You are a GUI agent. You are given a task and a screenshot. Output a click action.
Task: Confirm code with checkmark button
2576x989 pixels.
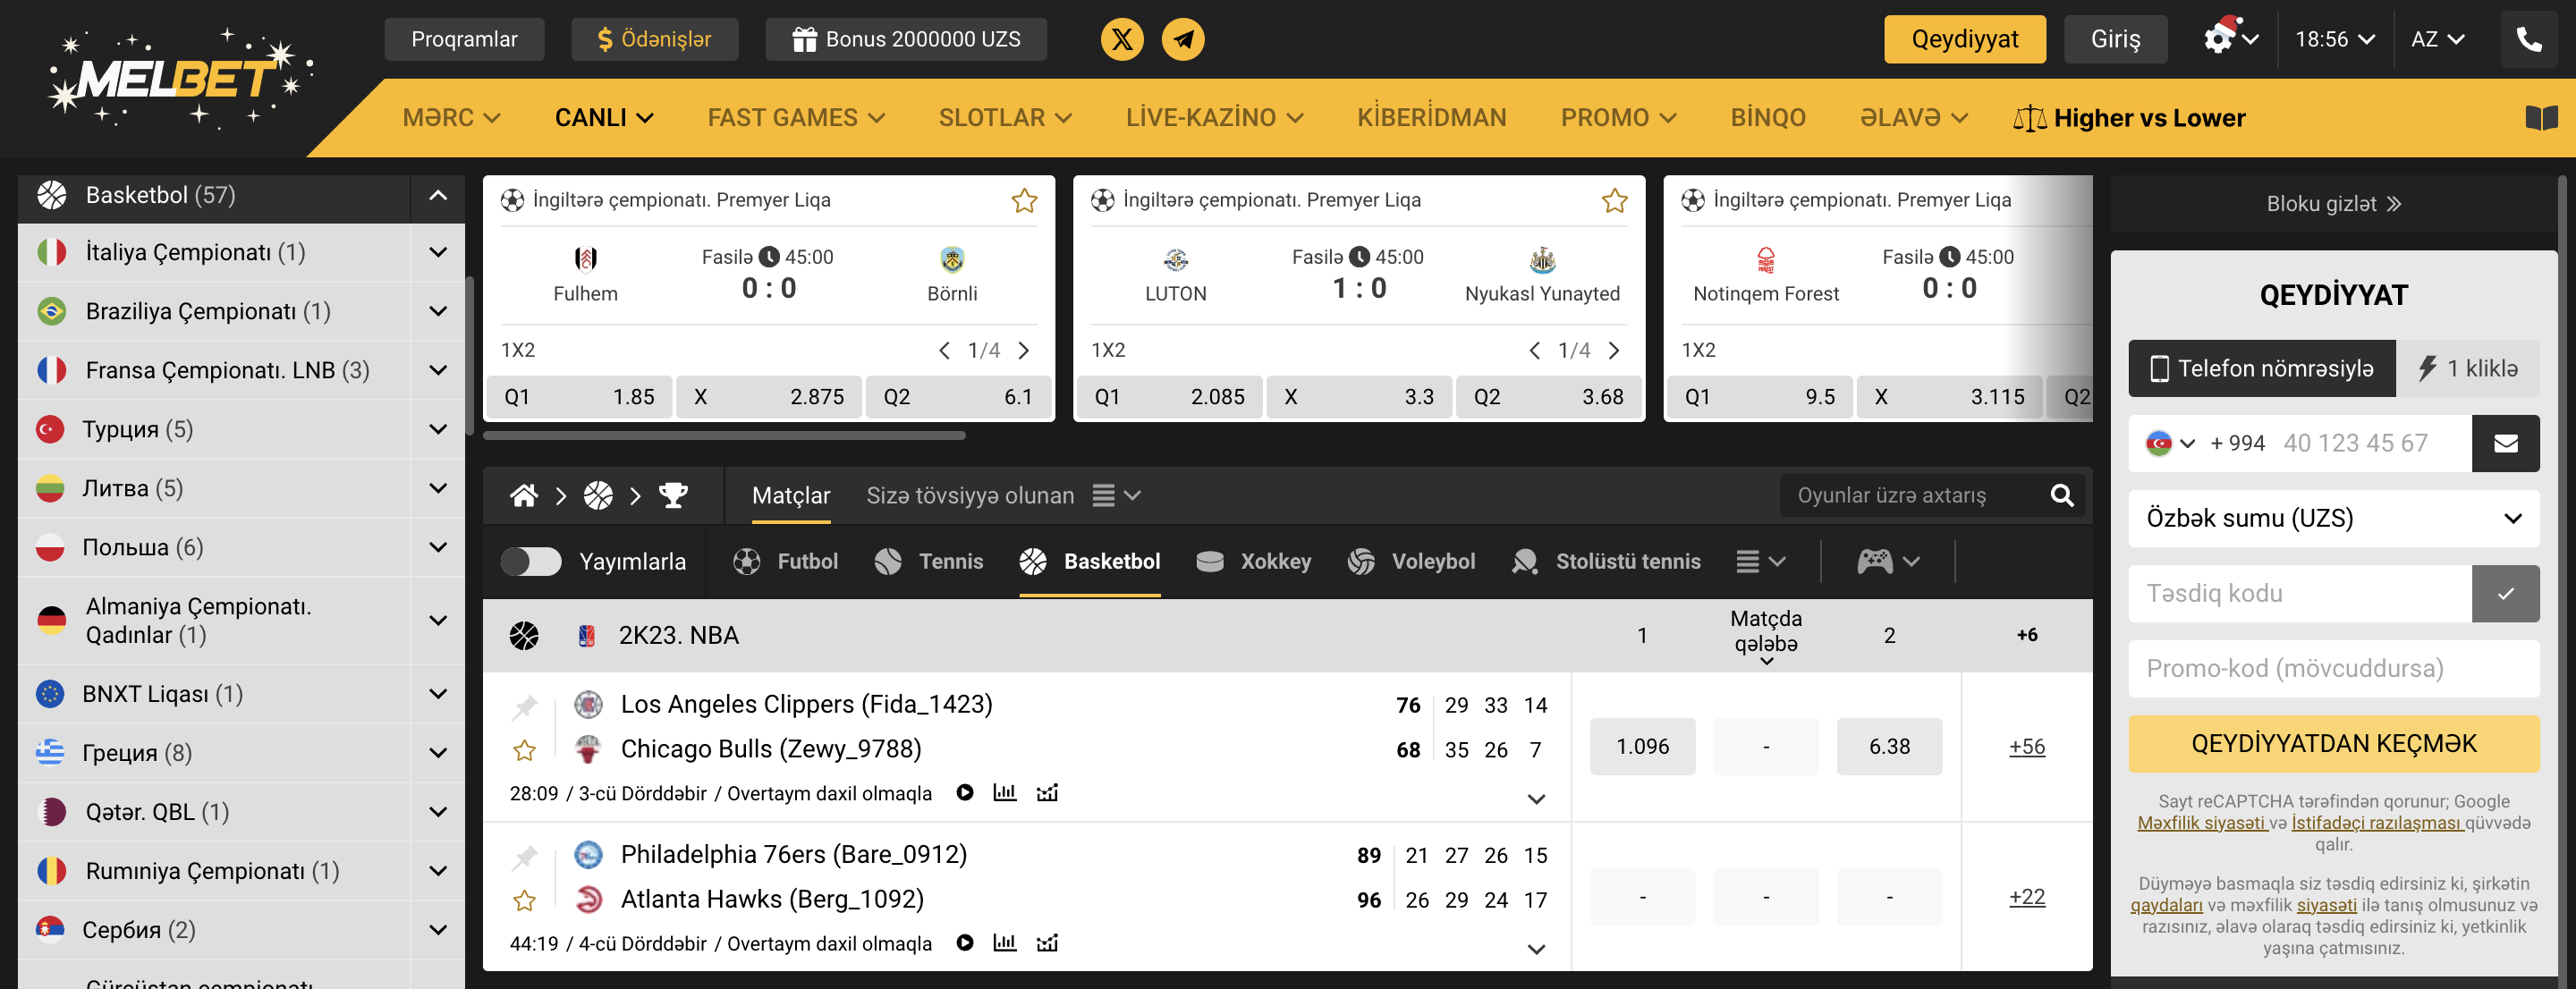tap(2505, 593)
